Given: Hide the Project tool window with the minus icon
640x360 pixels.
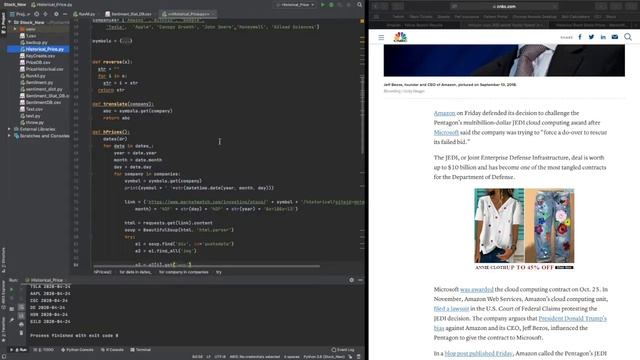Looking at the screenshot, I should (x=64, y=14).
